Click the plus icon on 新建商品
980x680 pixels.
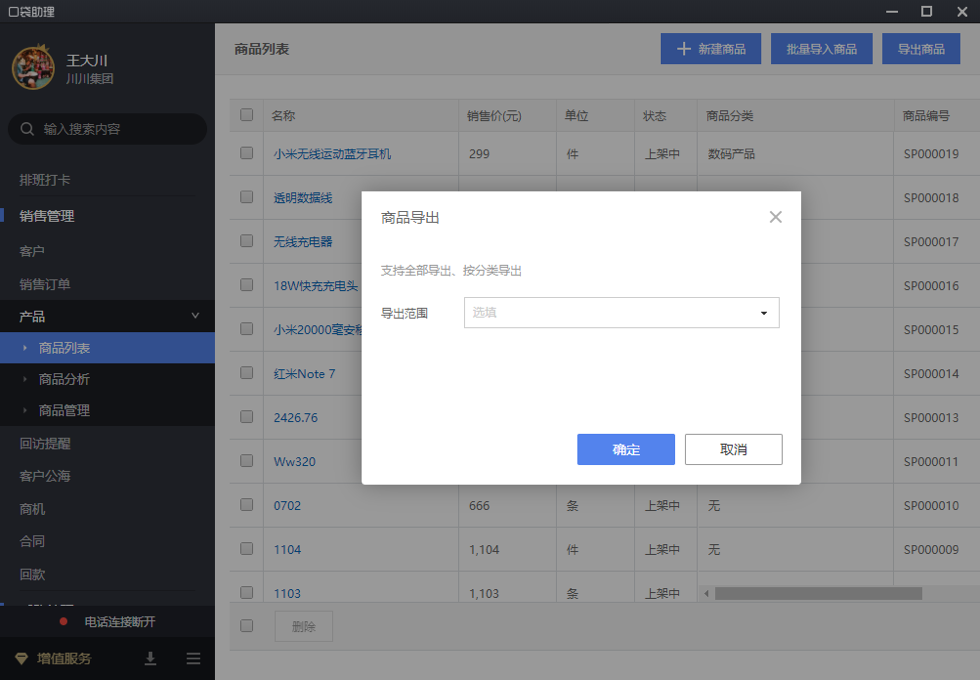pos(684,49)
